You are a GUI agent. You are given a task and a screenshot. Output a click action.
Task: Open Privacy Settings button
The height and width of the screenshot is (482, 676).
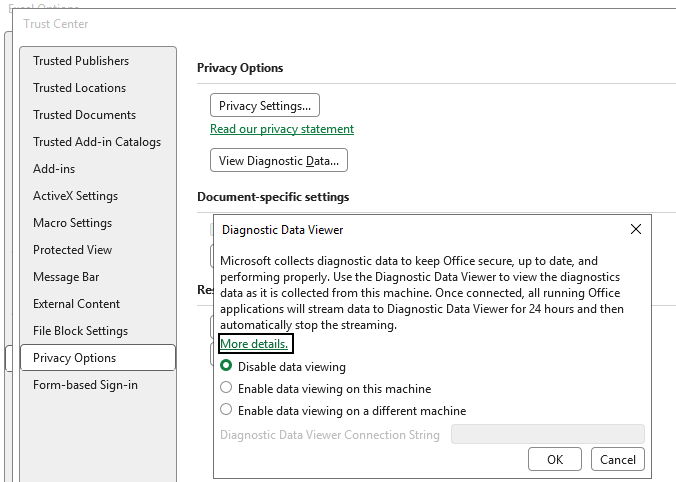tap(265, 105)
